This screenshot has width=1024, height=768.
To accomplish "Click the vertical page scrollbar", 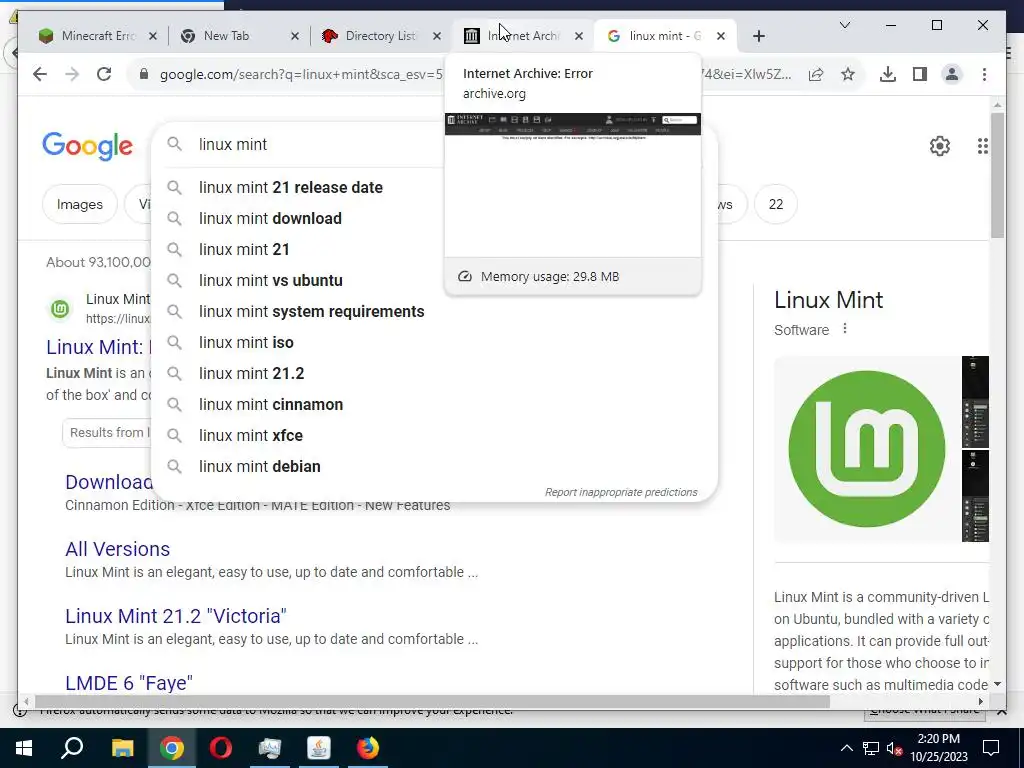I will (997, 176).
